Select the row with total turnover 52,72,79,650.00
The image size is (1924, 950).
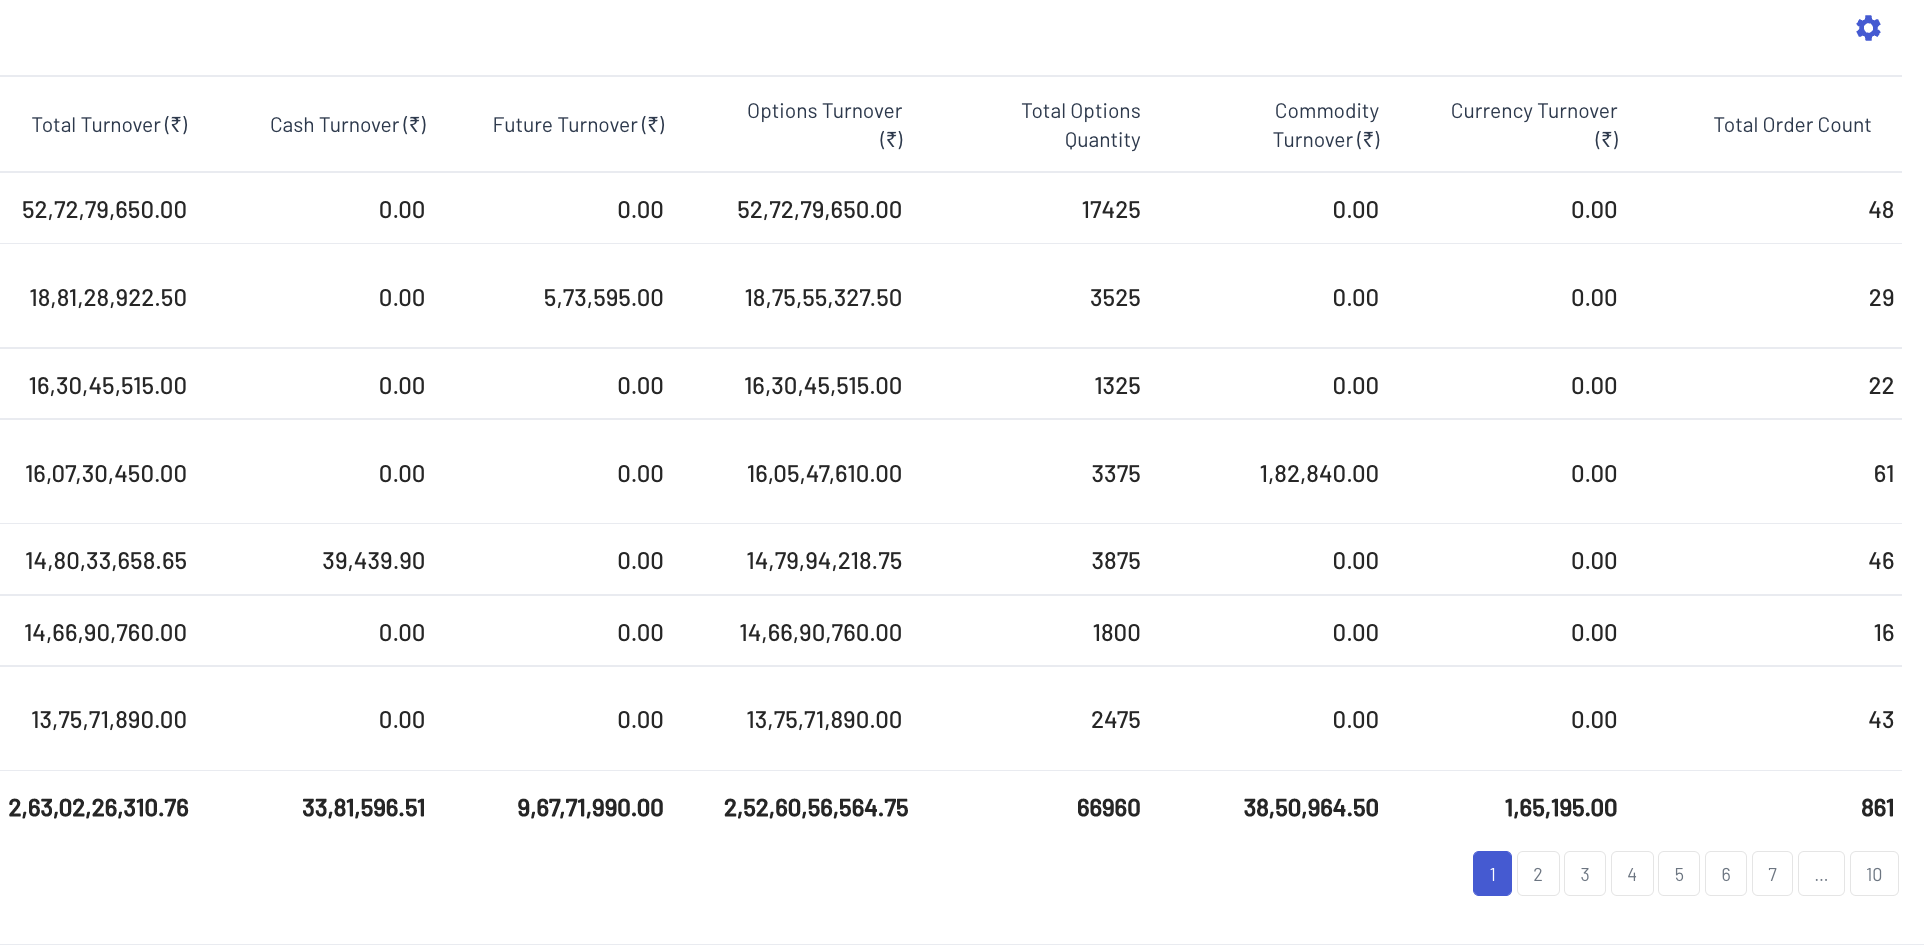tap(105, 210)
